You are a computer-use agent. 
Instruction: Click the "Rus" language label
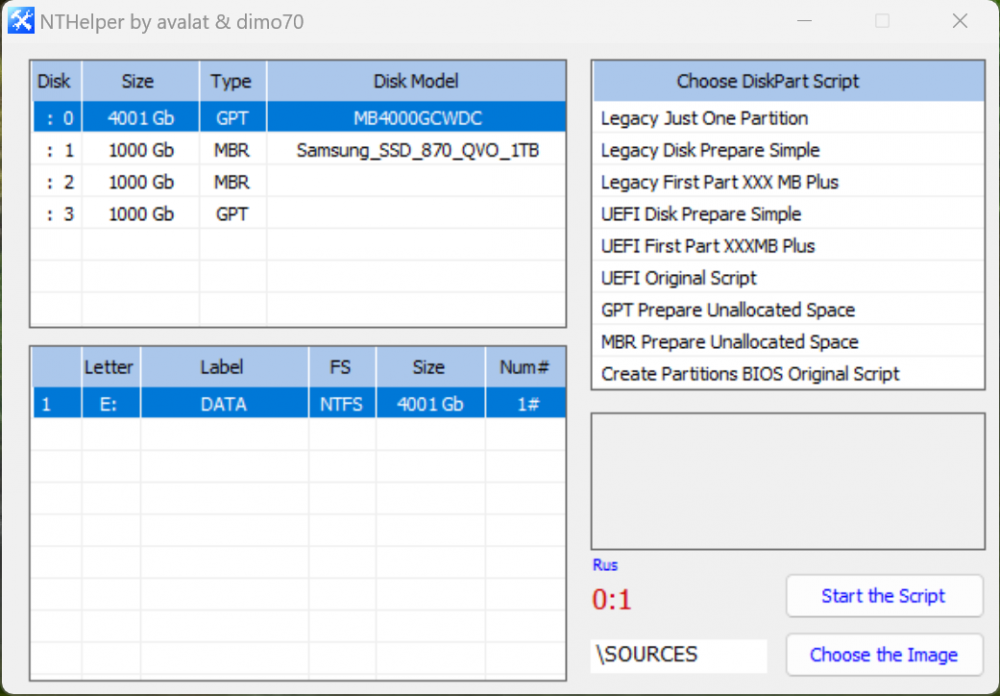coord(605,565)
